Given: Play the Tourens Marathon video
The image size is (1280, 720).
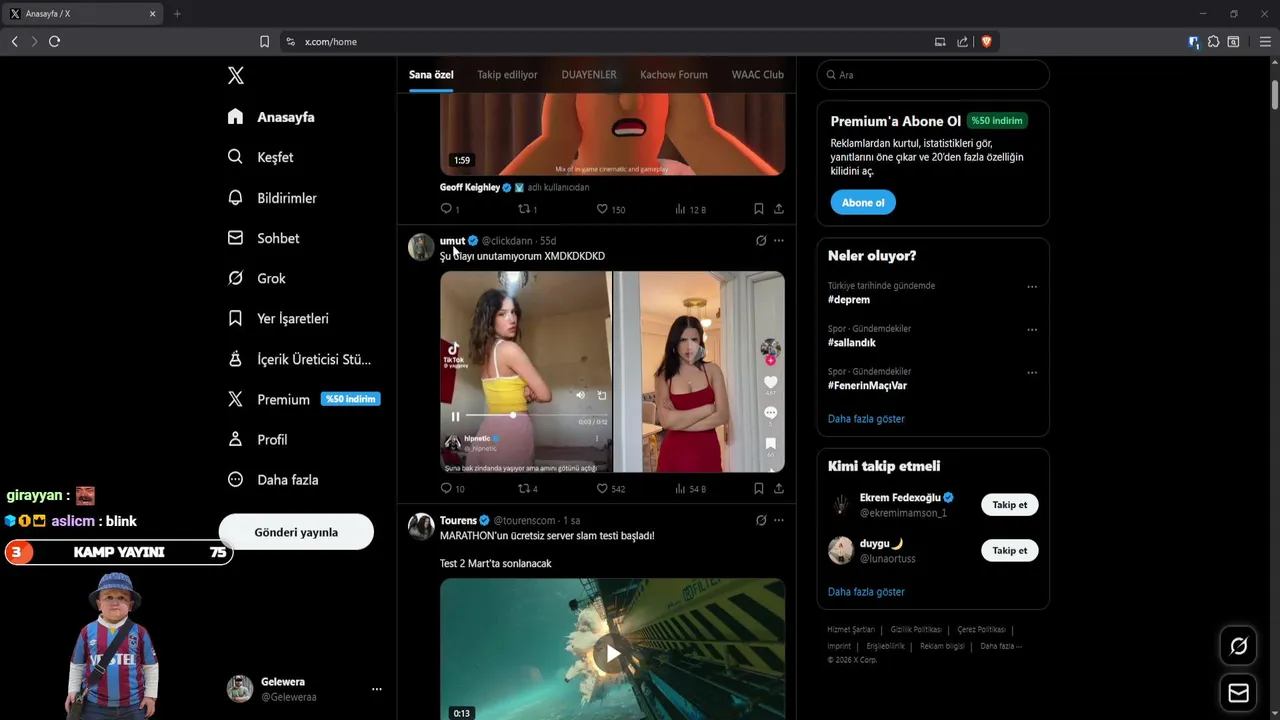Looking at the screenshot, I should (x=612, y=654).
